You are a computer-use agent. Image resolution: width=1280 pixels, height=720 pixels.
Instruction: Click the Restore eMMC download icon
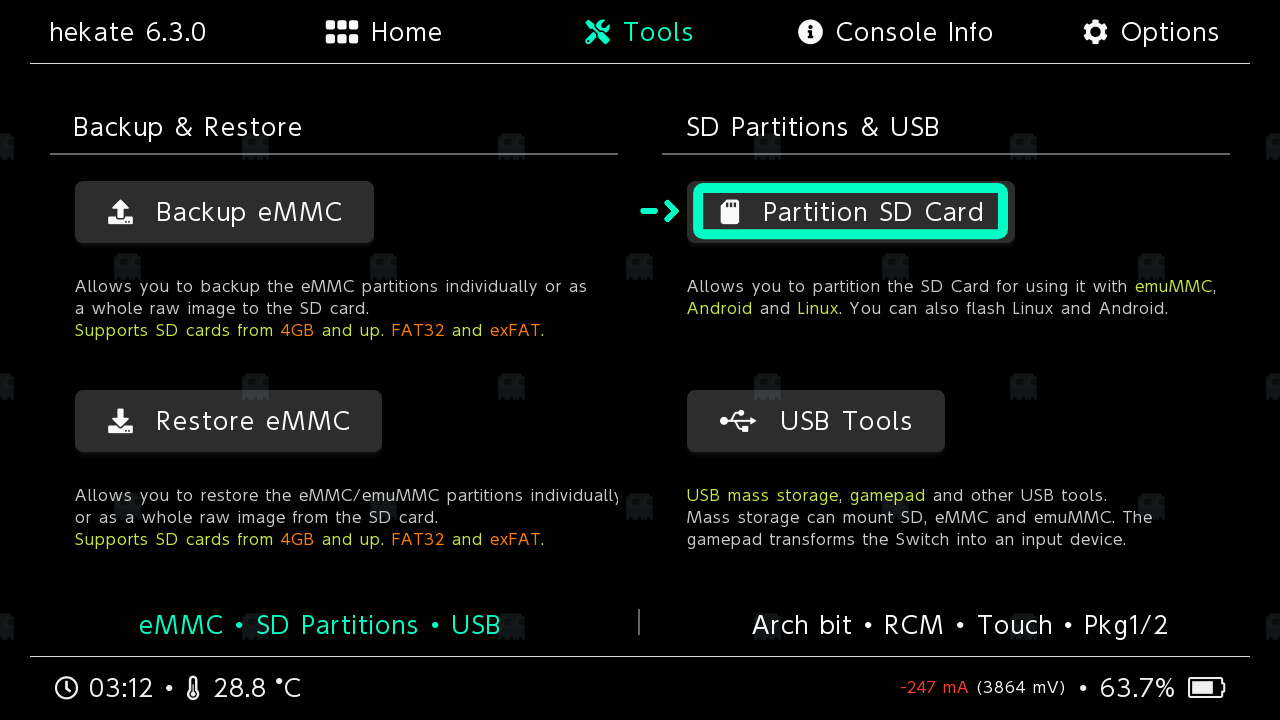coord(120,421)
